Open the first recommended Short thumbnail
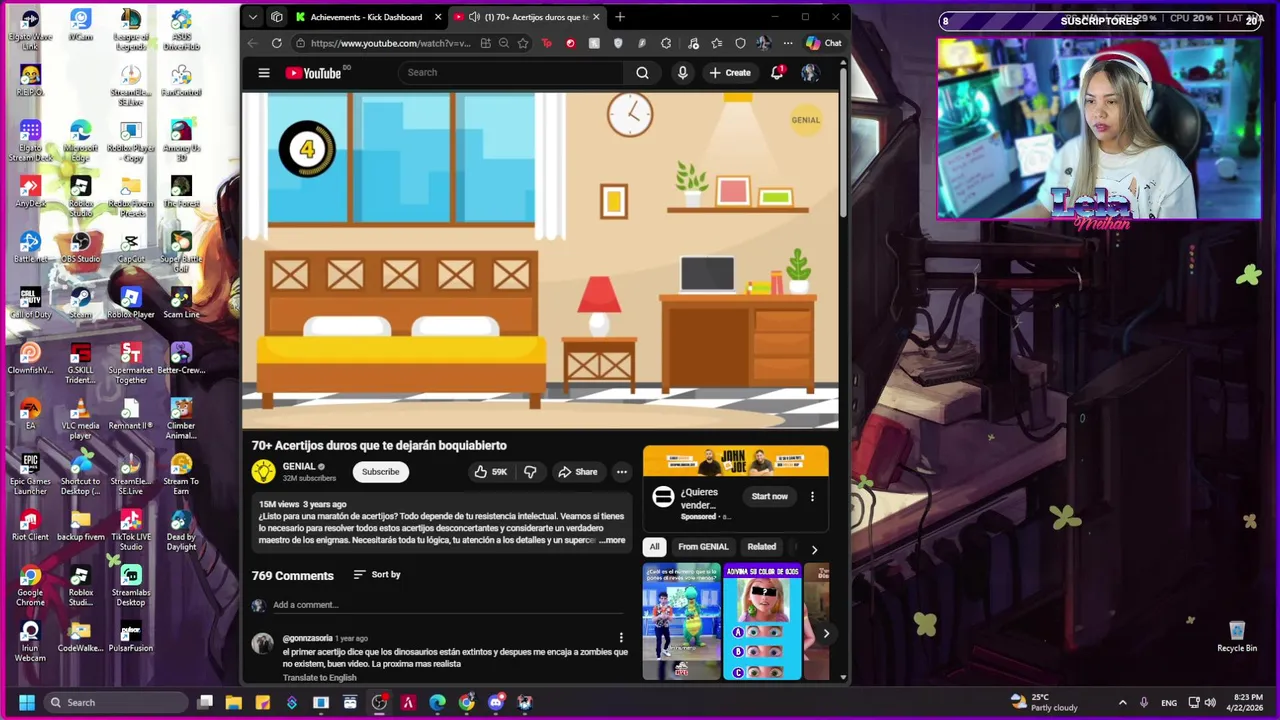This screenshot has width=1280, height=720. pyautogui.click(x=681, y=622)
